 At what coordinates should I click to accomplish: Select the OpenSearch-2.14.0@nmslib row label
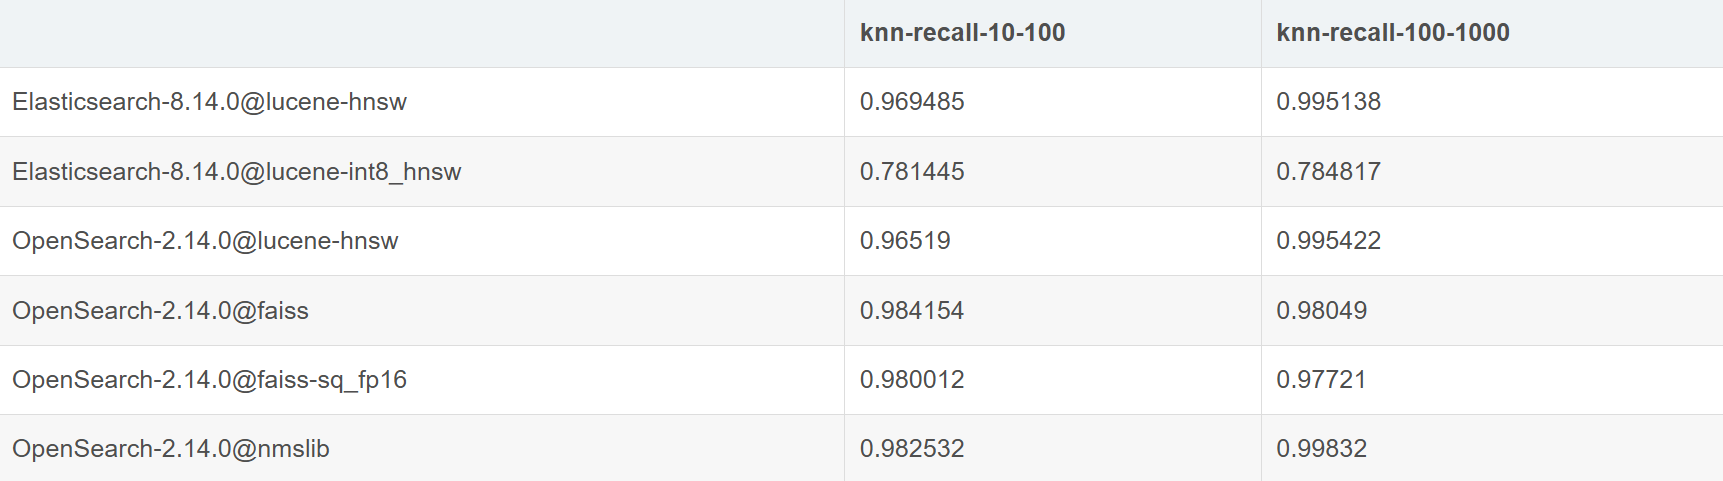[170, 449]
